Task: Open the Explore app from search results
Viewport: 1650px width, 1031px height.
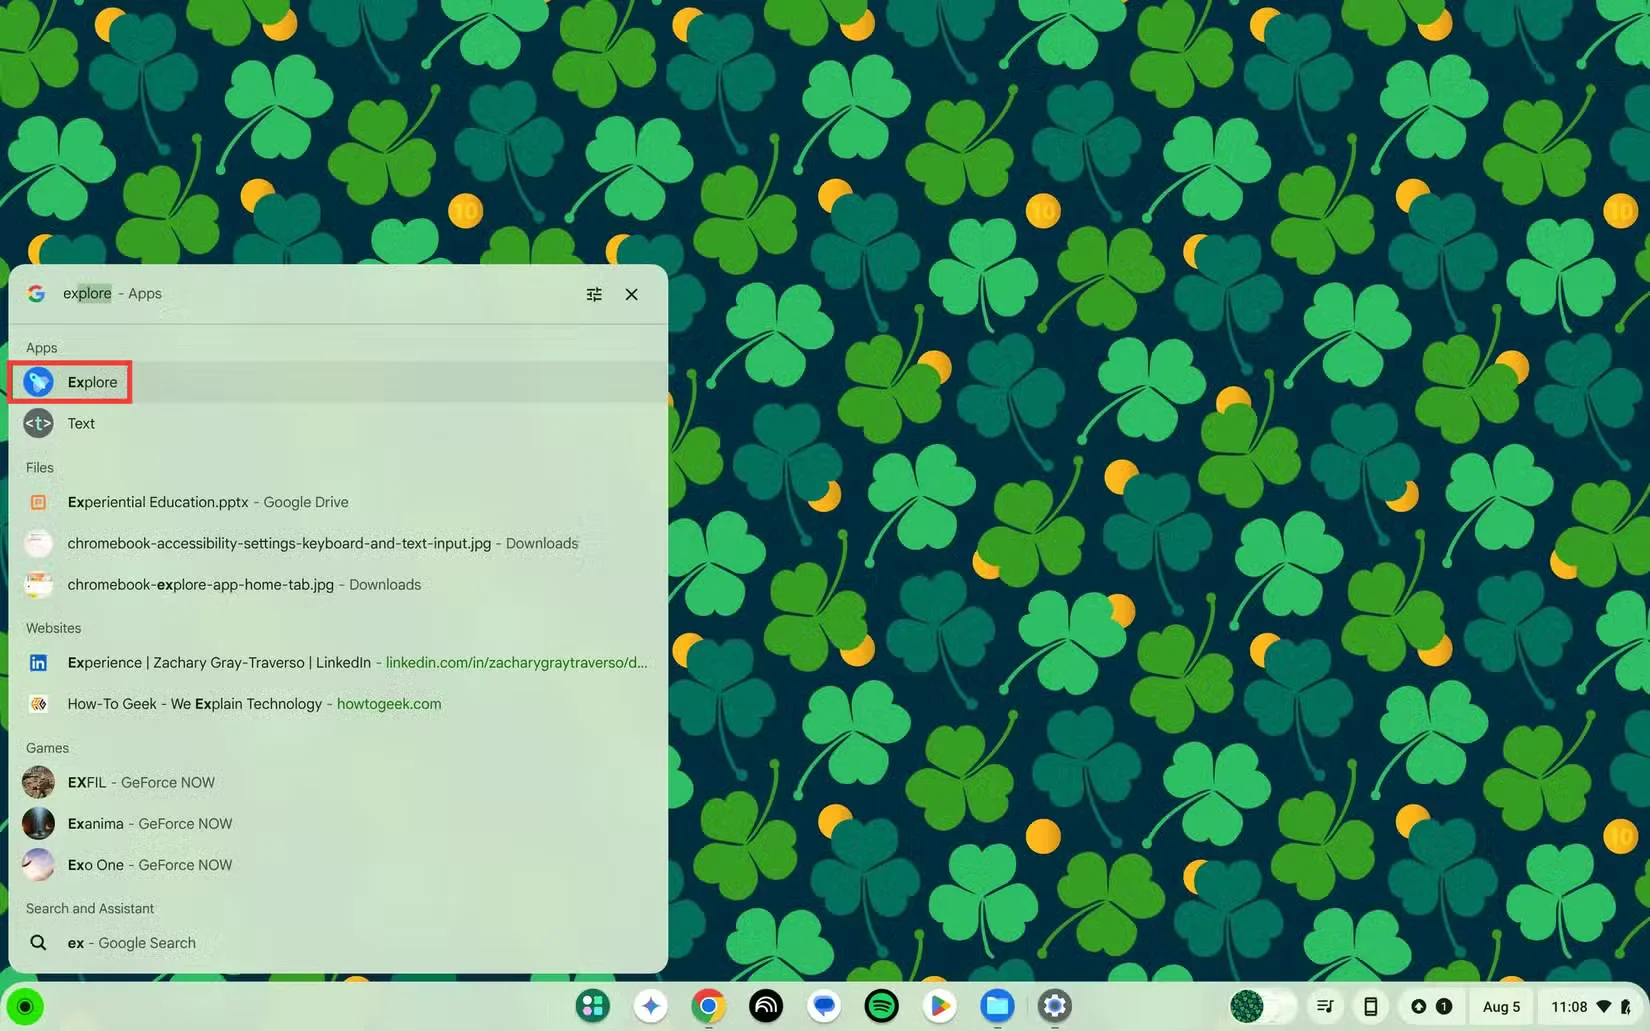Action: (93, 382)
